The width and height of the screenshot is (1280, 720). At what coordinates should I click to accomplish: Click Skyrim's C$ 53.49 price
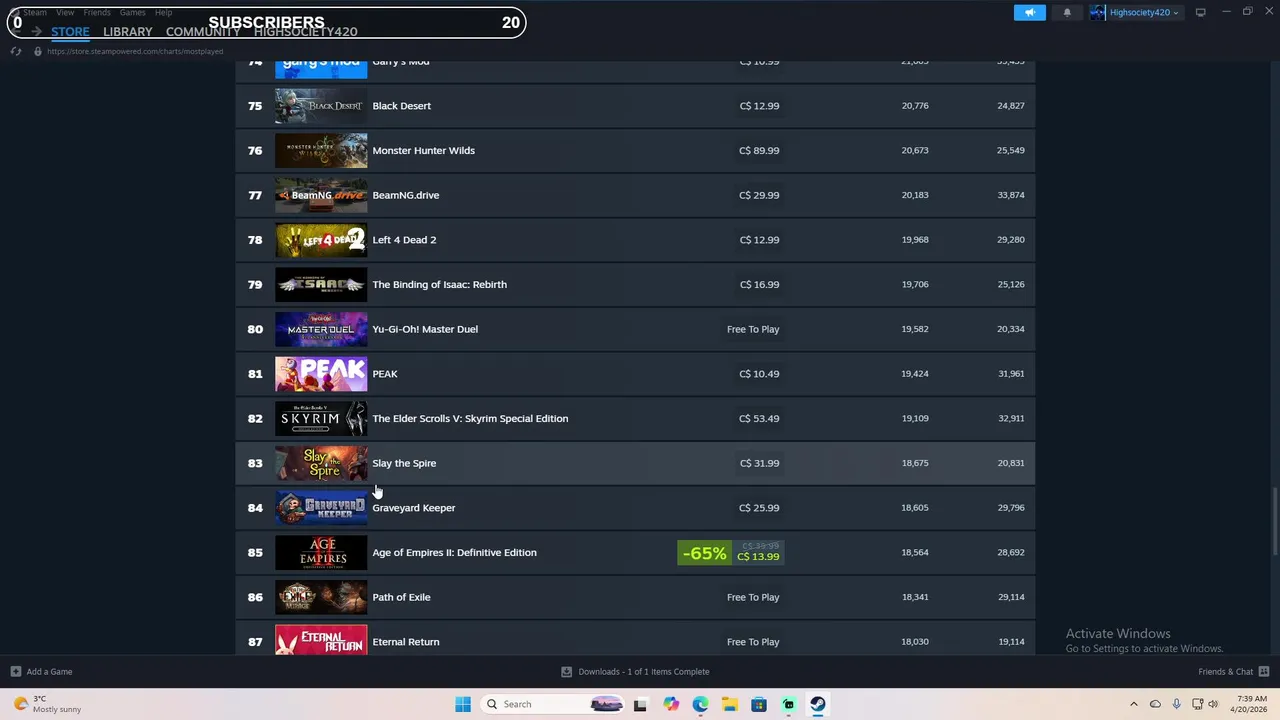point(759,418)
